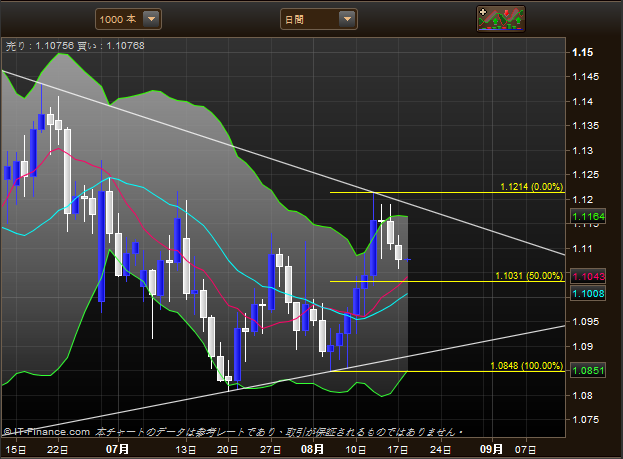Screen dimensions: 623x459
Task: Click the 売り : 1.10756 sell rate text
Action: pyautogui.click(x=40, y=46)
